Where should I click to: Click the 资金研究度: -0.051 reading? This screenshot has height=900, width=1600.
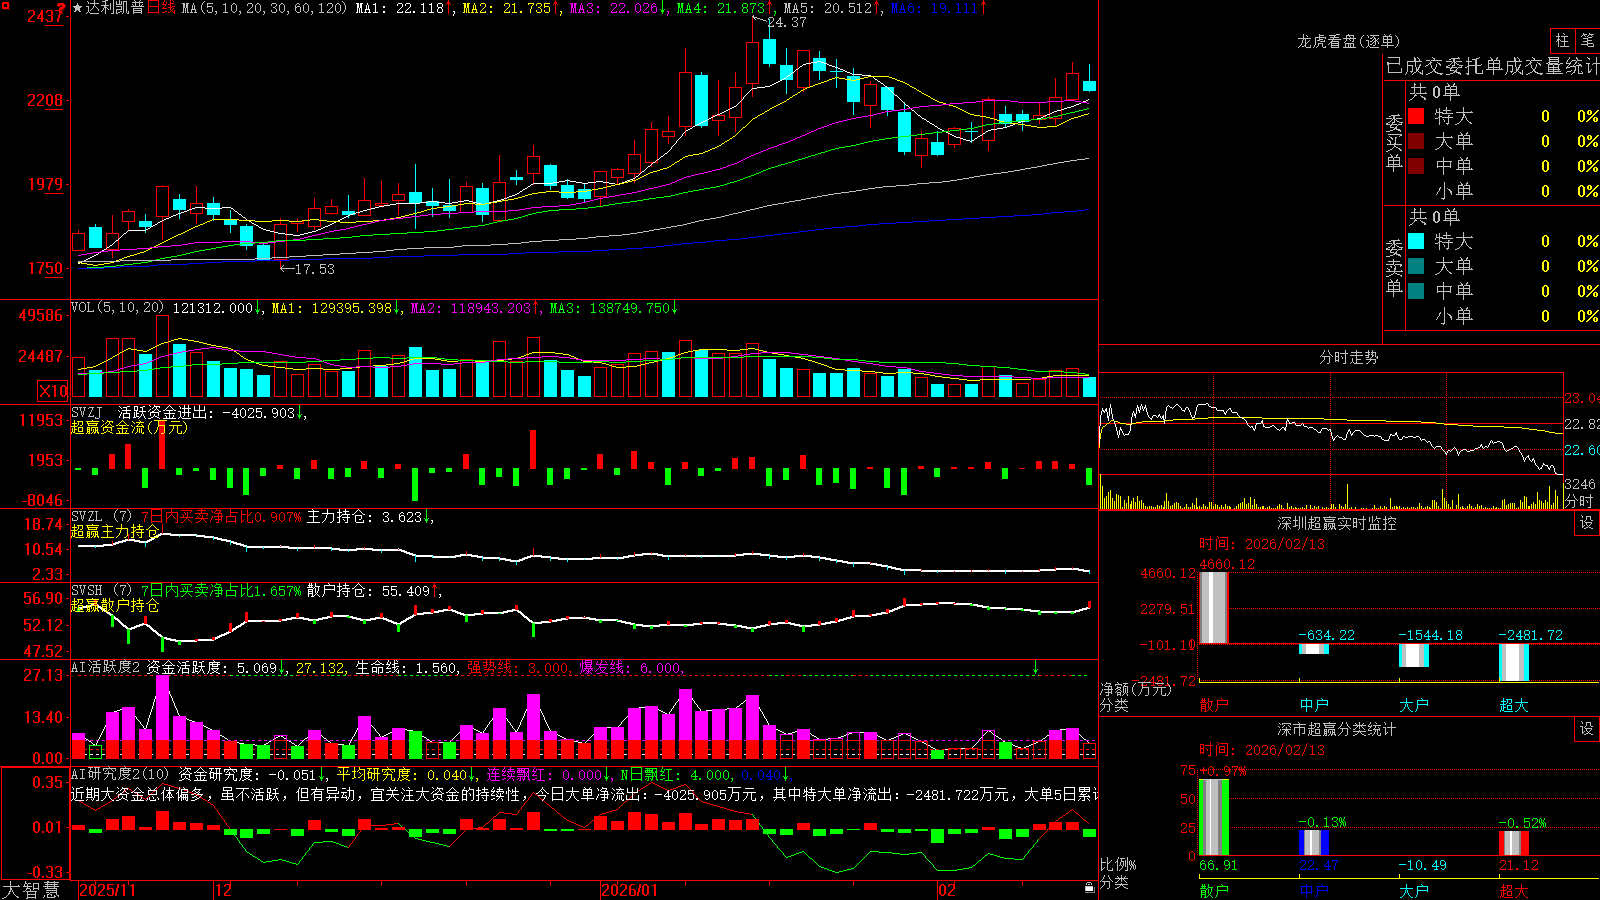tap(248, 774)
